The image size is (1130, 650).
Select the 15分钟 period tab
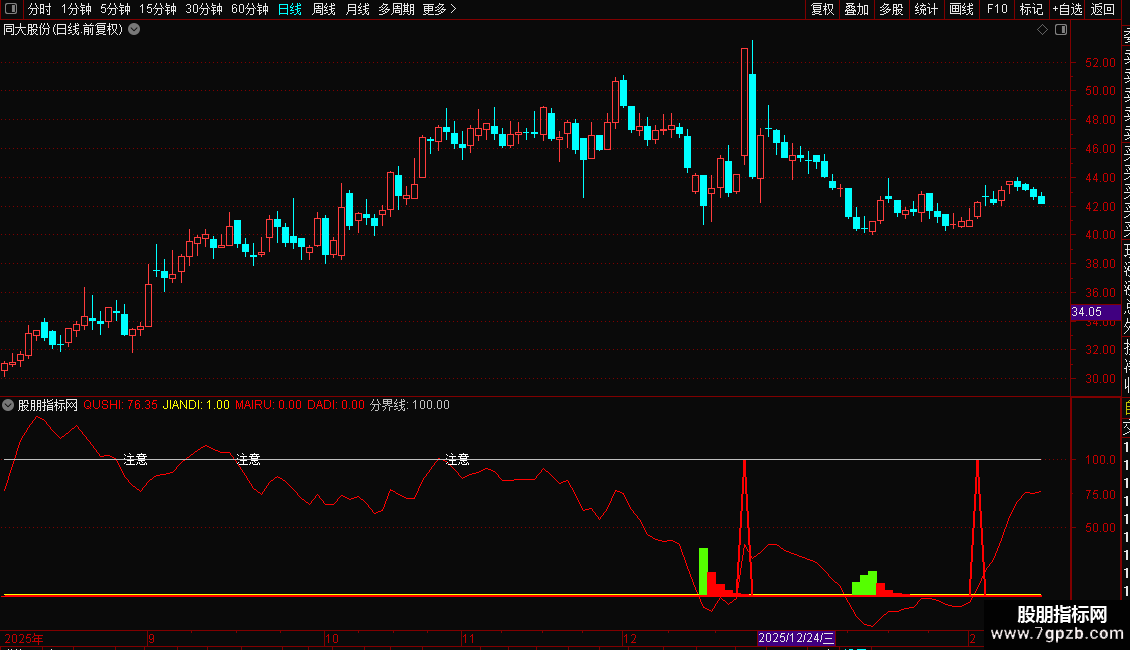coord(158,9)
